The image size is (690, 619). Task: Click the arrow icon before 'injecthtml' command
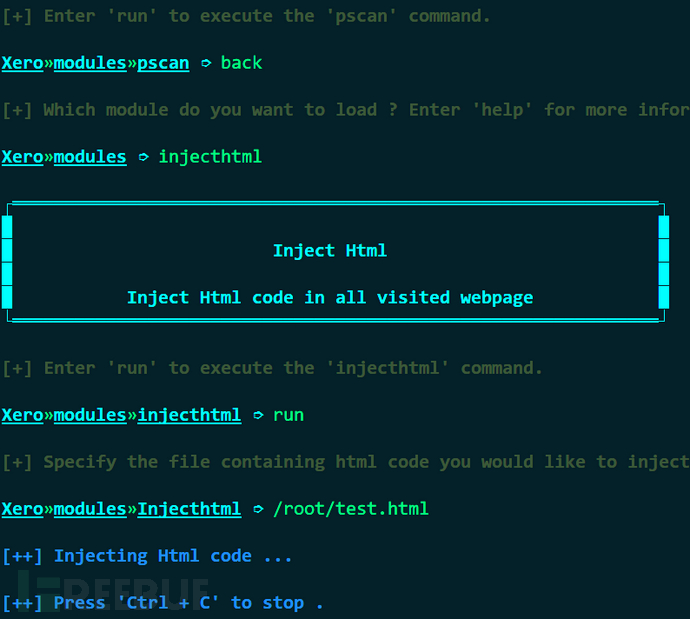tap(143, 157)
